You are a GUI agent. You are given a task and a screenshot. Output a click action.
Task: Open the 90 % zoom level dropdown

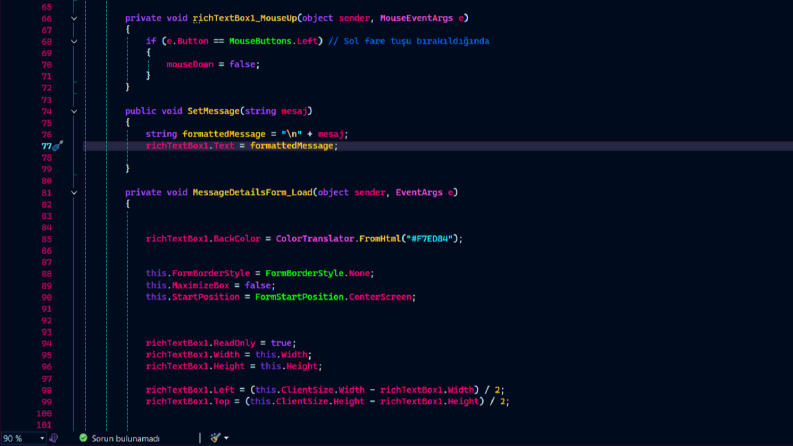point(42,438)
